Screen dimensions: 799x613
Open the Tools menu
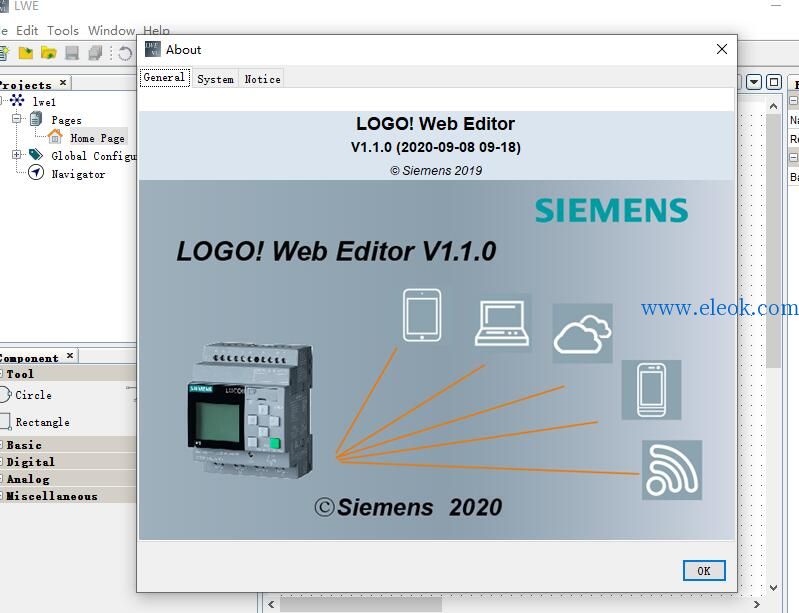point(63,31)
